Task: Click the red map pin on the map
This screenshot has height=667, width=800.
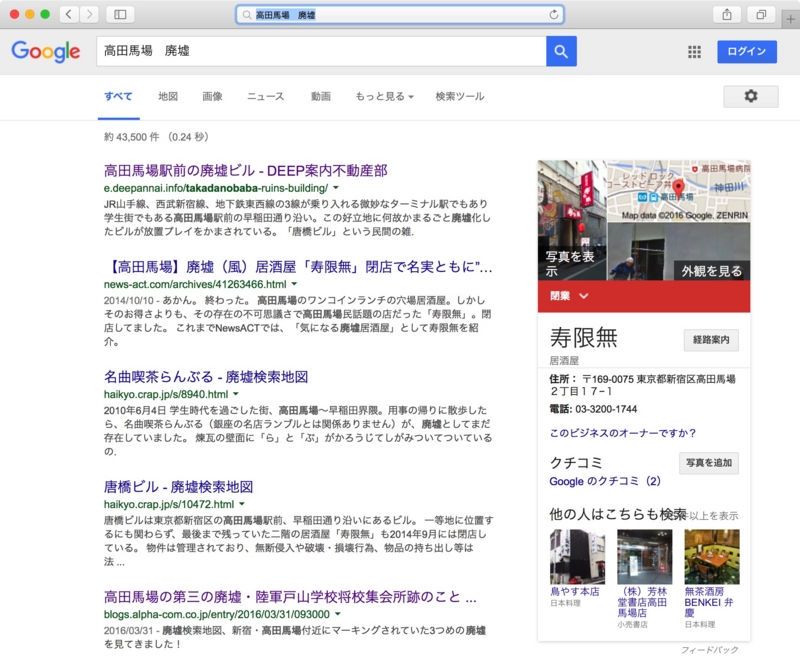Action: pyautogui.click(x=678, y=187)
